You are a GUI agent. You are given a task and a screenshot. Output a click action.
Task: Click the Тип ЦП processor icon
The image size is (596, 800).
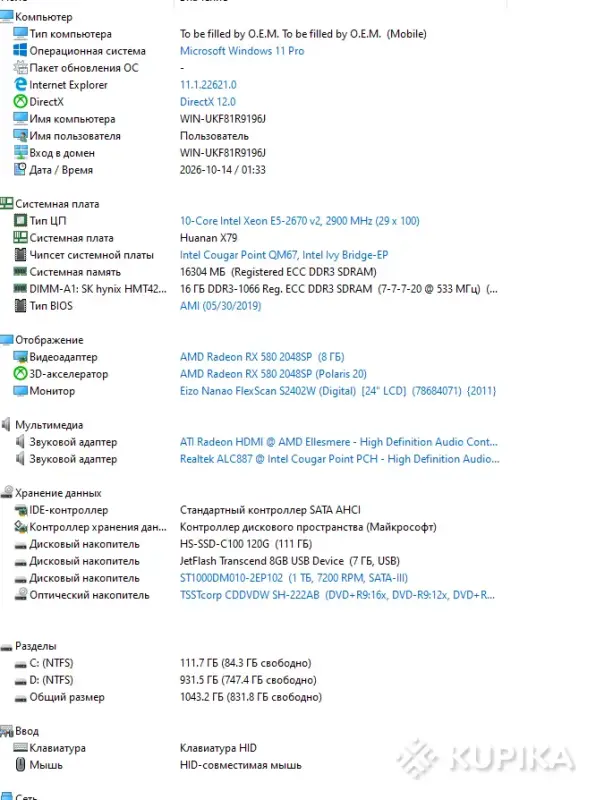(20, 220)
